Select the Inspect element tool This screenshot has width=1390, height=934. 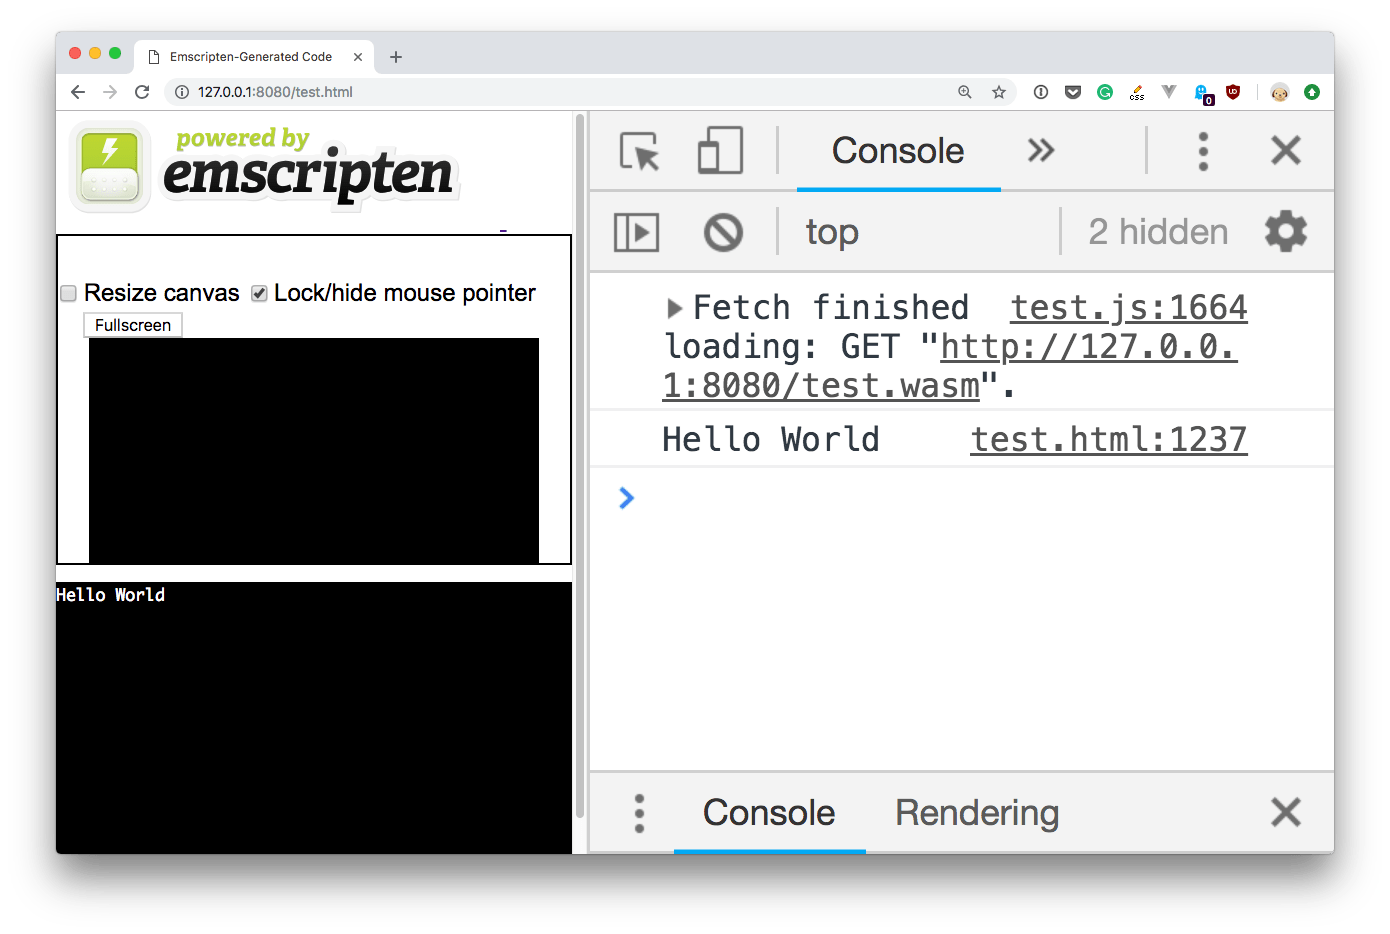coord(638,150)
